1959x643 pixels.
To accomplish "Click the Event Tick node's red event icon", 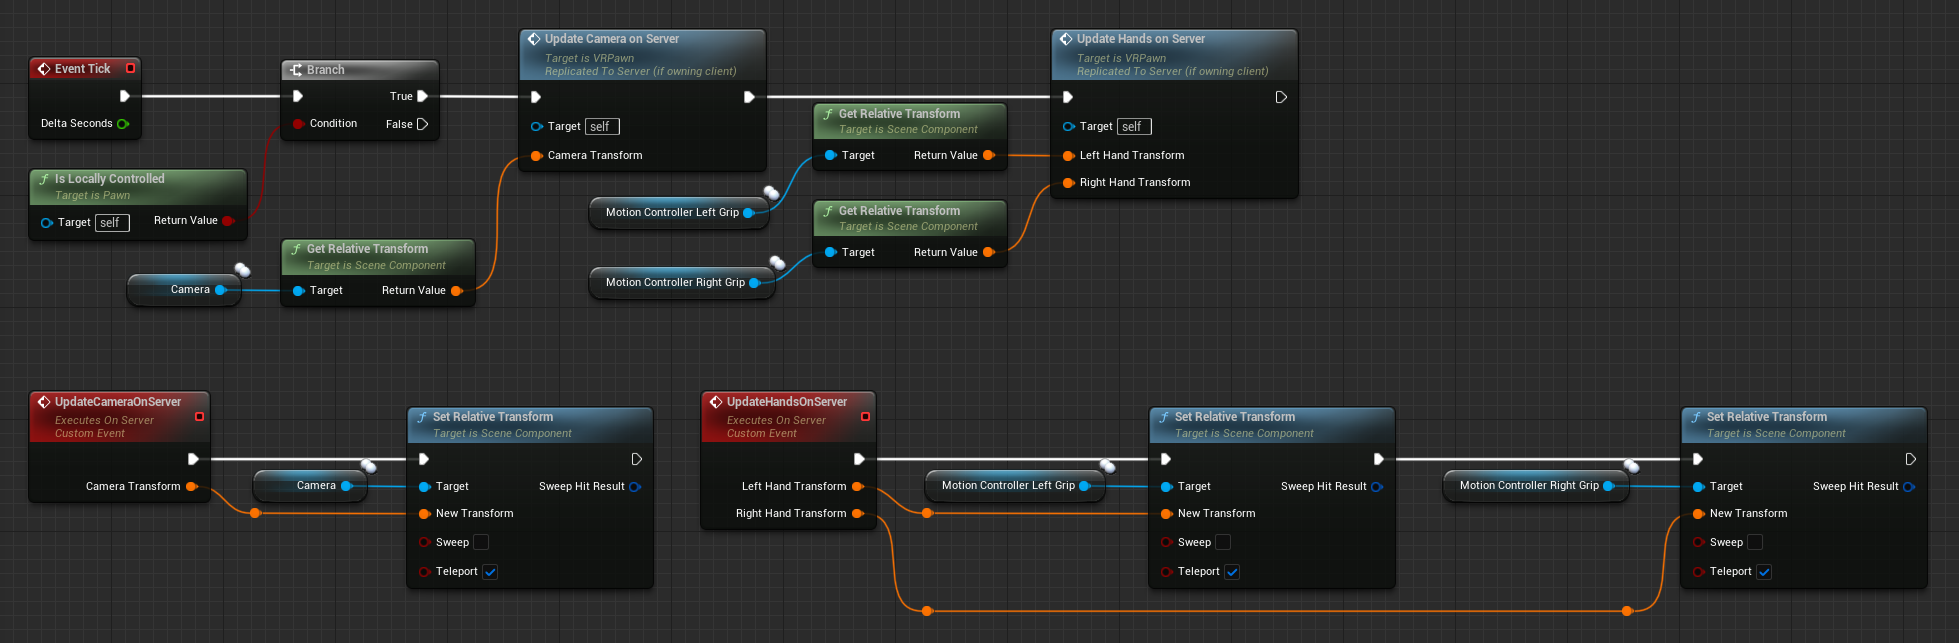I will 43,69.
